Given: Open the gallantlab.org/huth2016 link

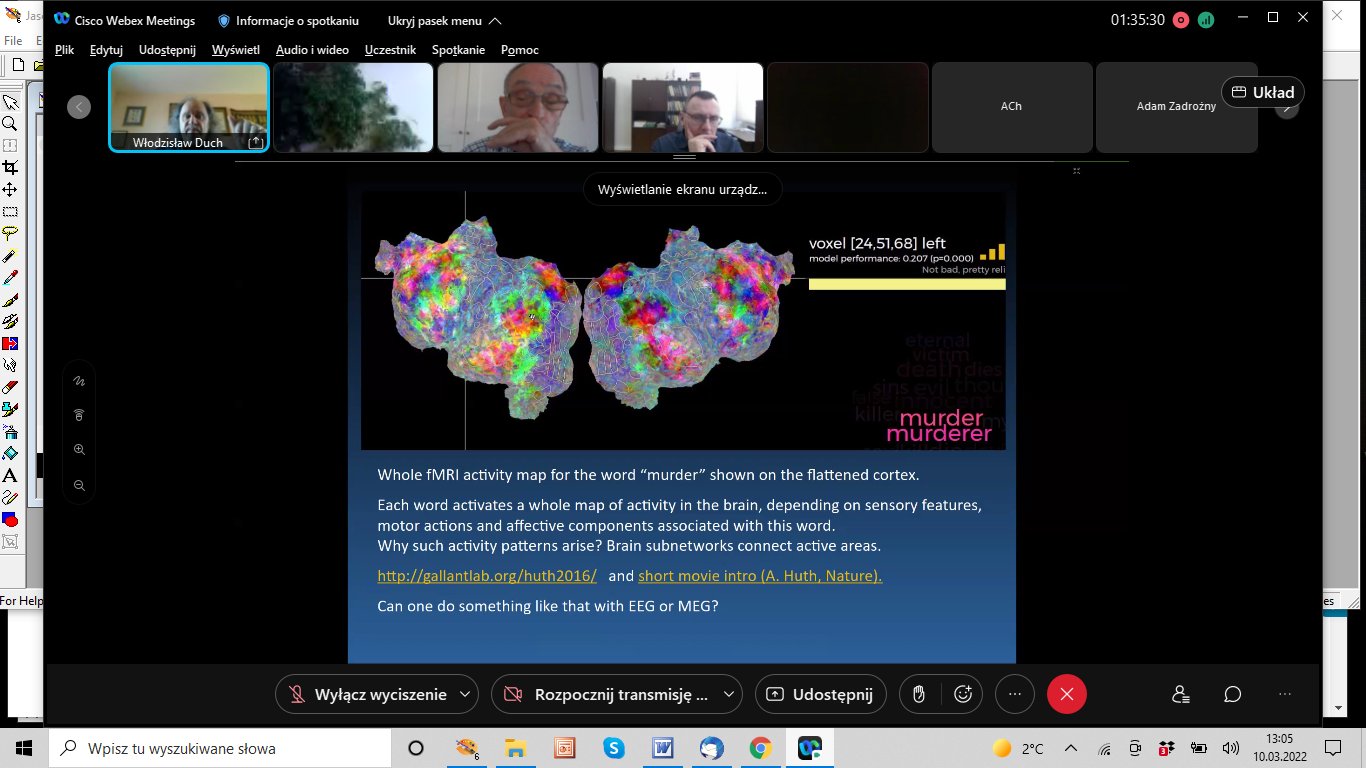Looking at the screenshot, I should click(x=487, y=576).
